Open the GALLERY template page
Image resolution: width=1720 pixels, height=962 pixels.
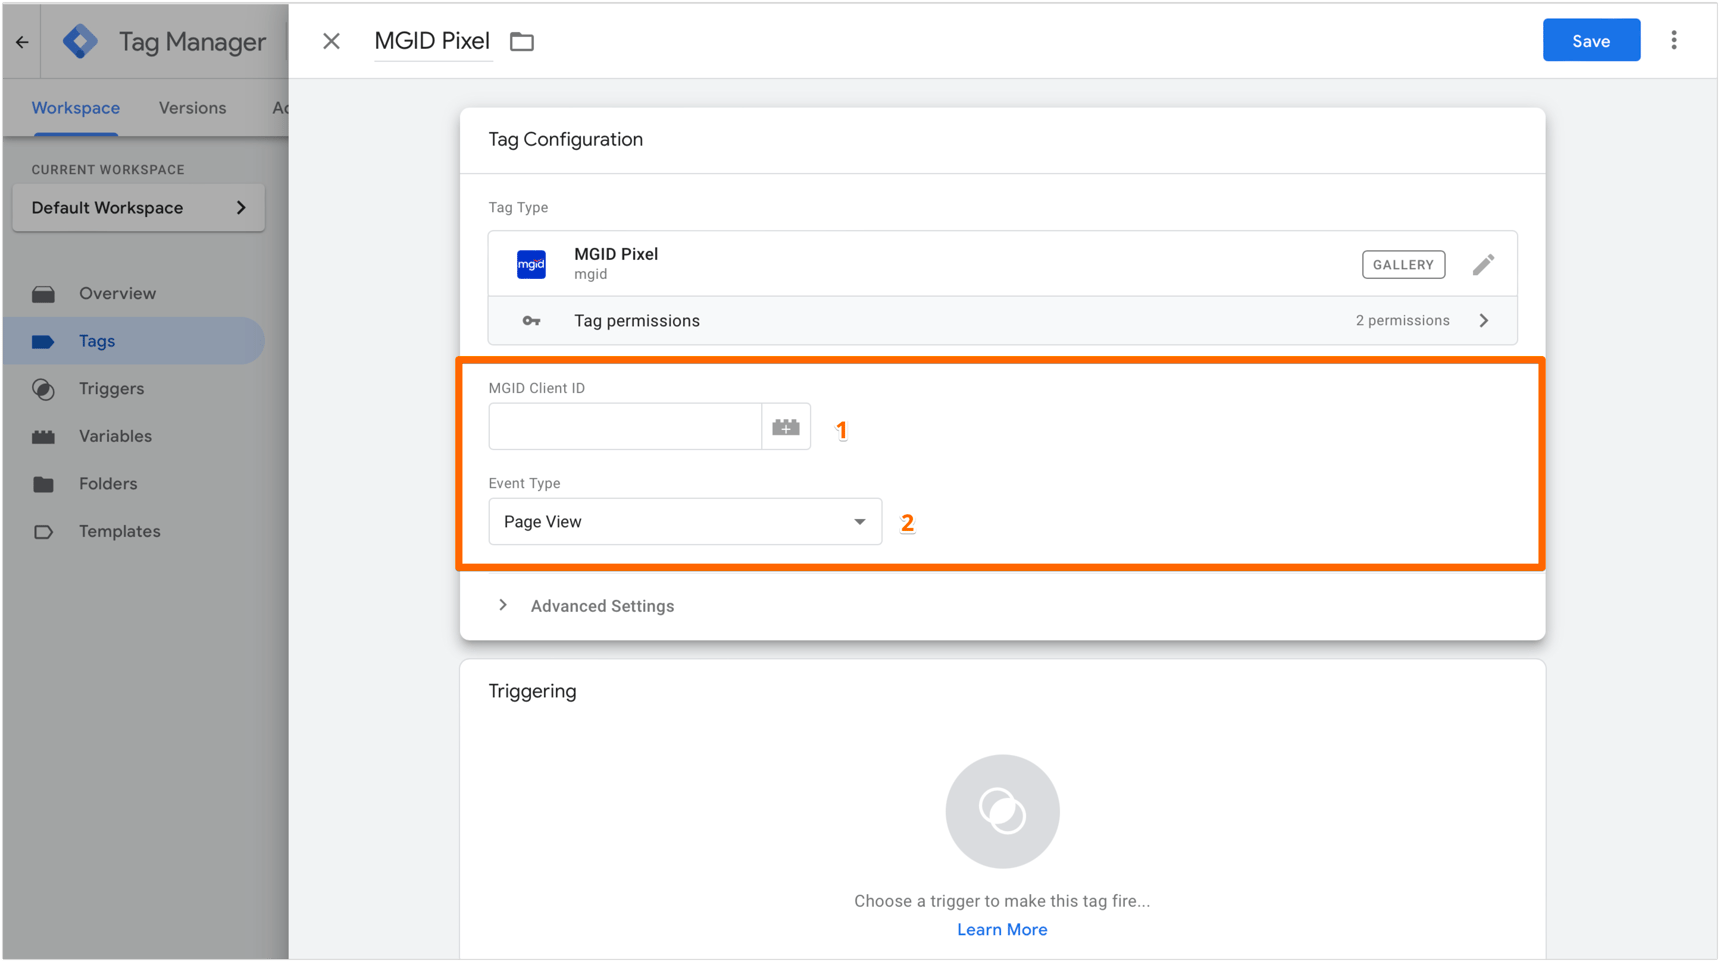(1403, 264)
